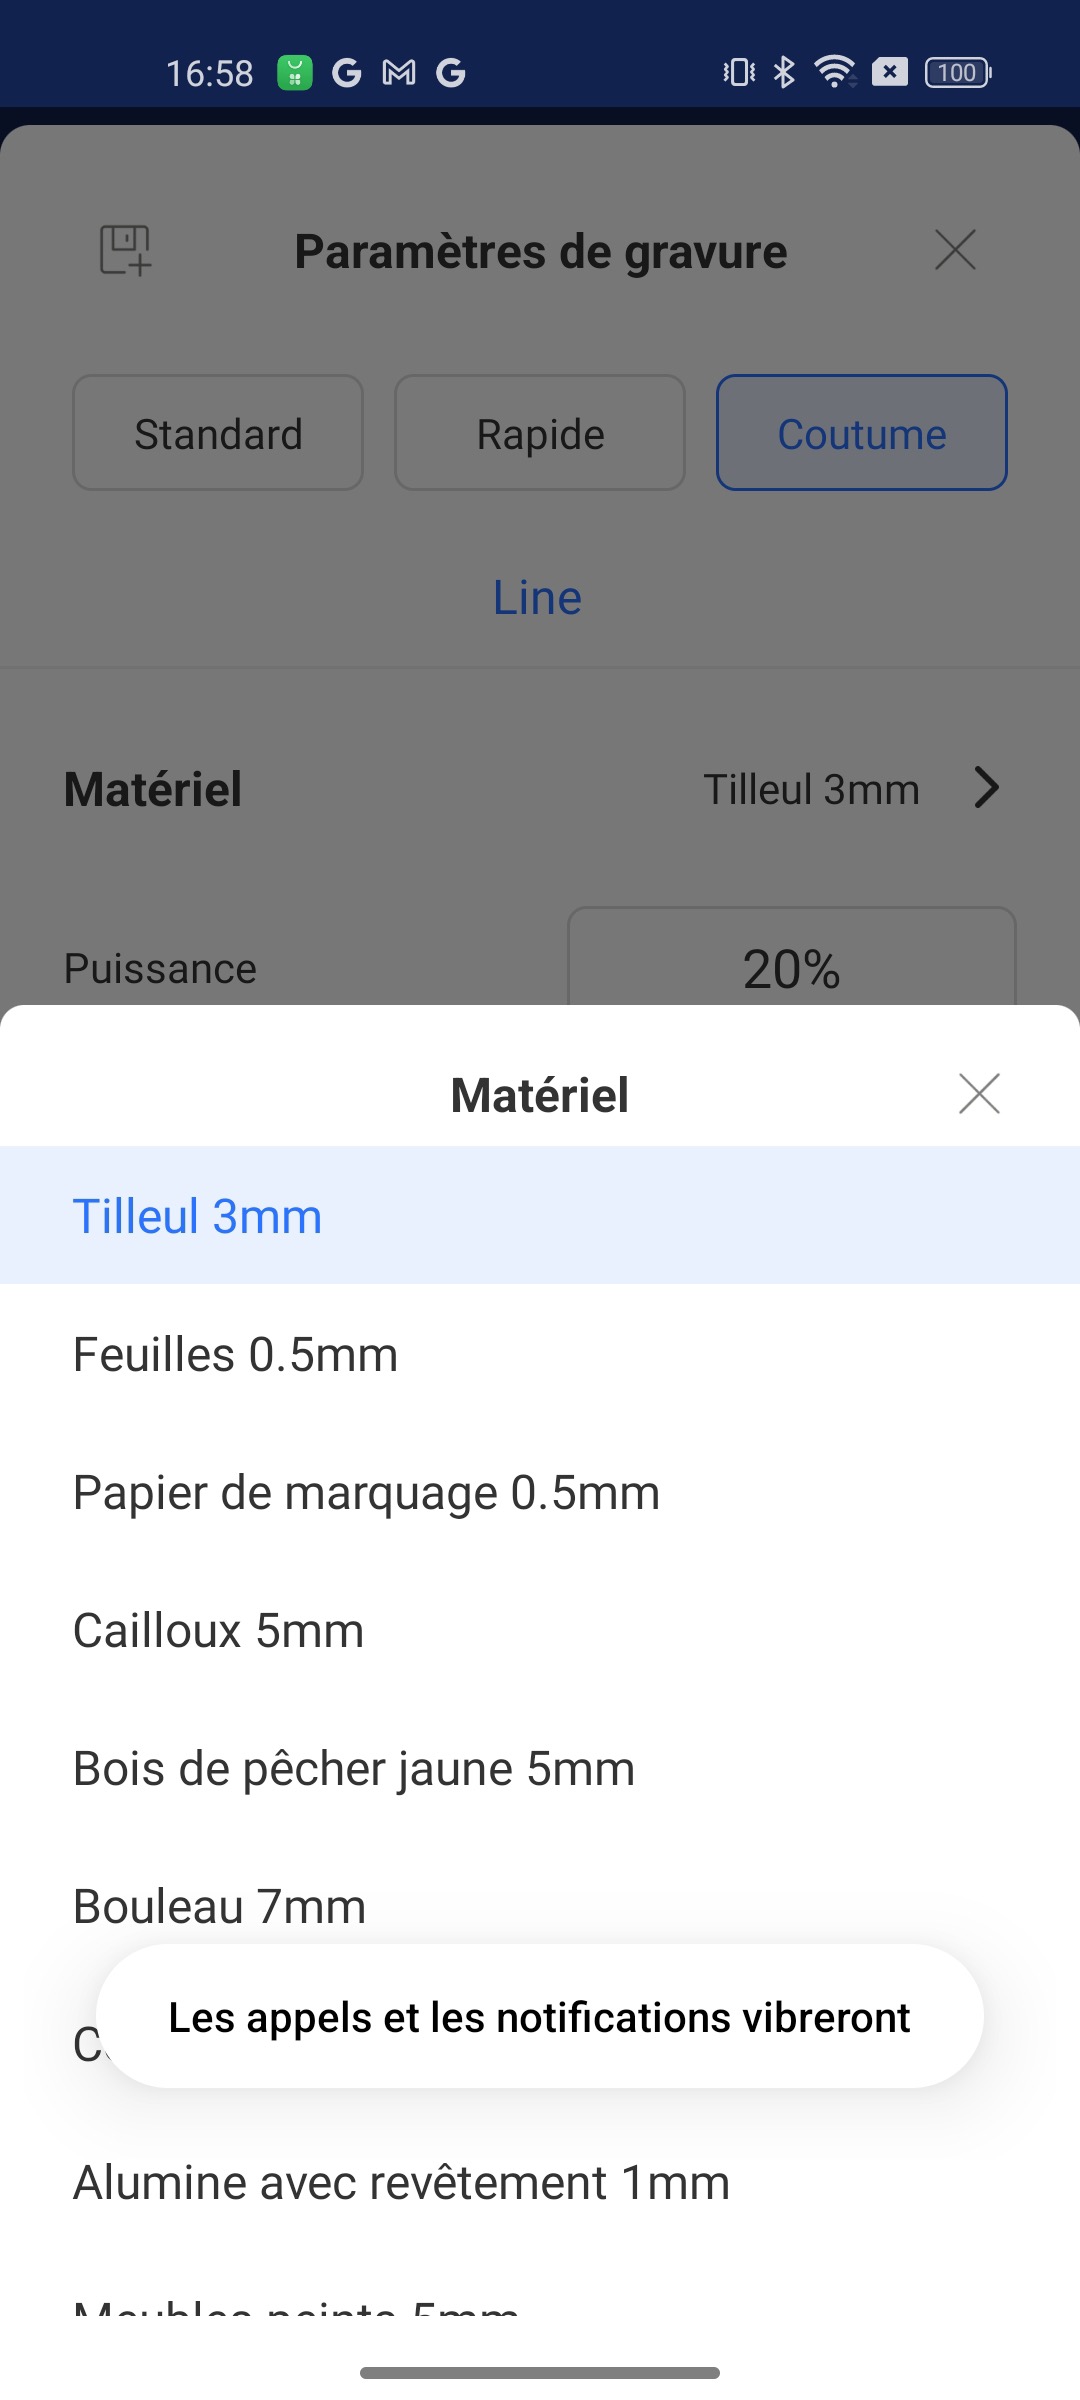This screenshot has height=2400, width=1080.
Task: Tap the Gmail notification icon
Action: pos(399,72)
